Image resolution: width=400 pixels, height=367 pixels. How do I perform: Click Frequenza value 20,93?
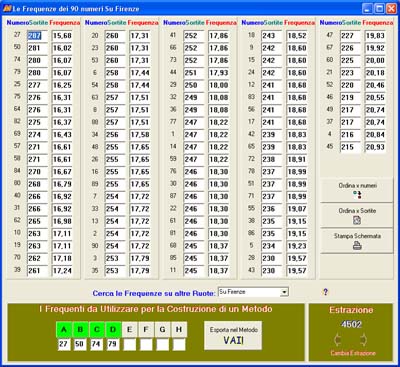[375, 147]
